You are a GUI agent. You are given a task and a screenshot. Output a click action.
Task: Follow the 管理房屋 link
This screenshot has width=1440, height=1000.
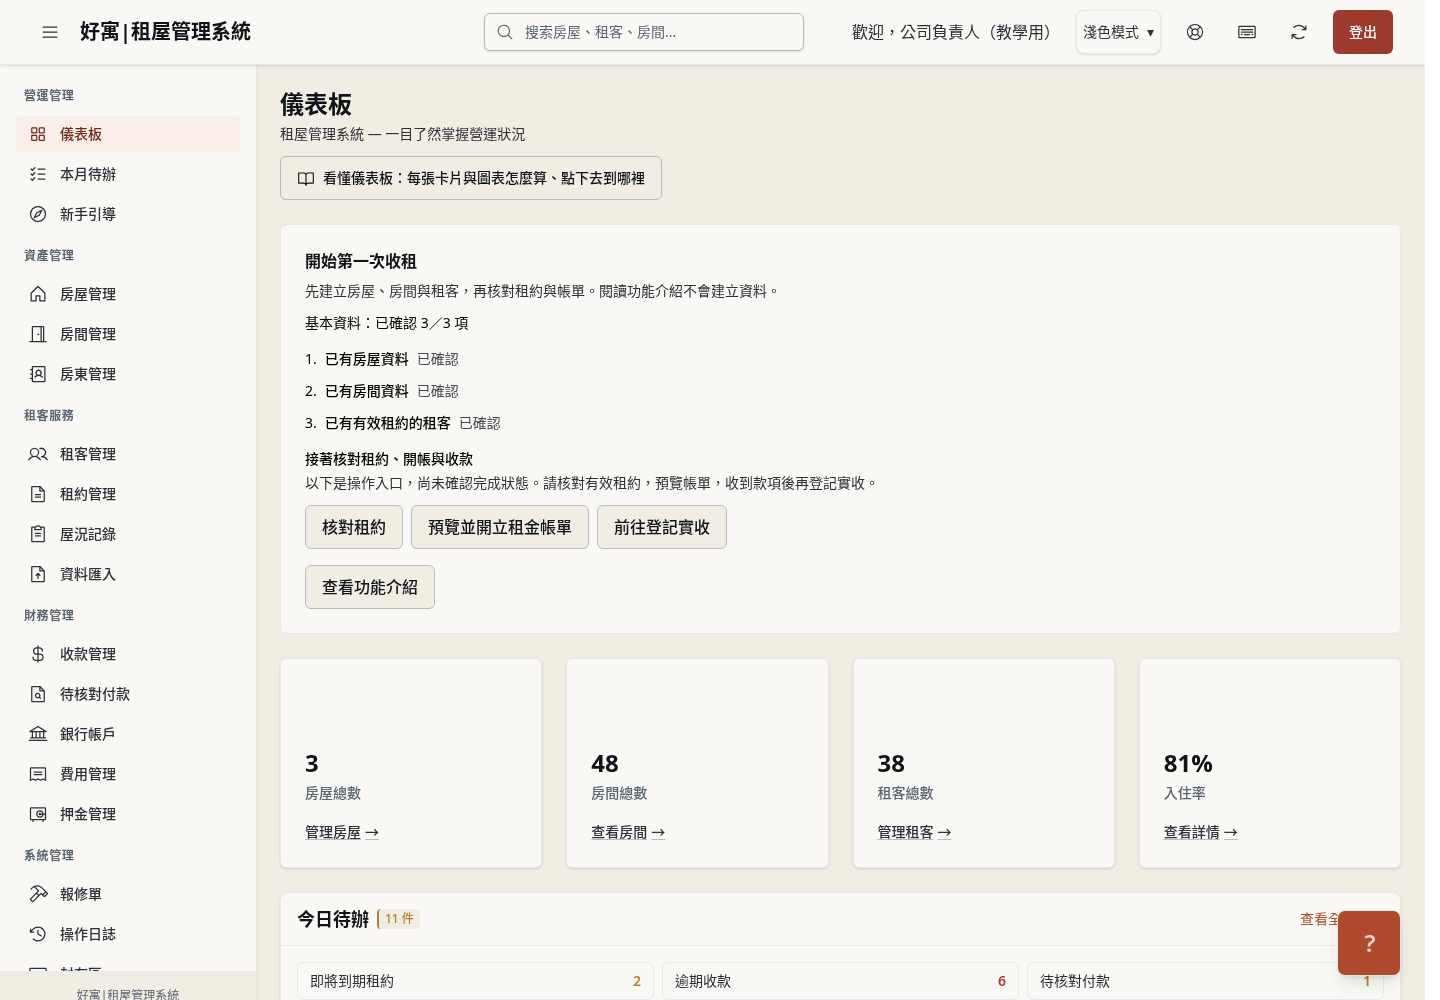(x=342, y=832)
